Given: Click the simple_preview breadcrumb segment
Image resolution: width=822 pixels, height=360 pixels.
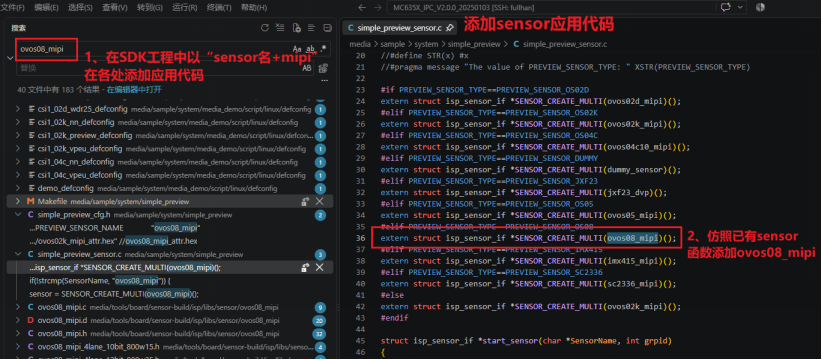Looking at the screenshot, I should coord(474,45).
